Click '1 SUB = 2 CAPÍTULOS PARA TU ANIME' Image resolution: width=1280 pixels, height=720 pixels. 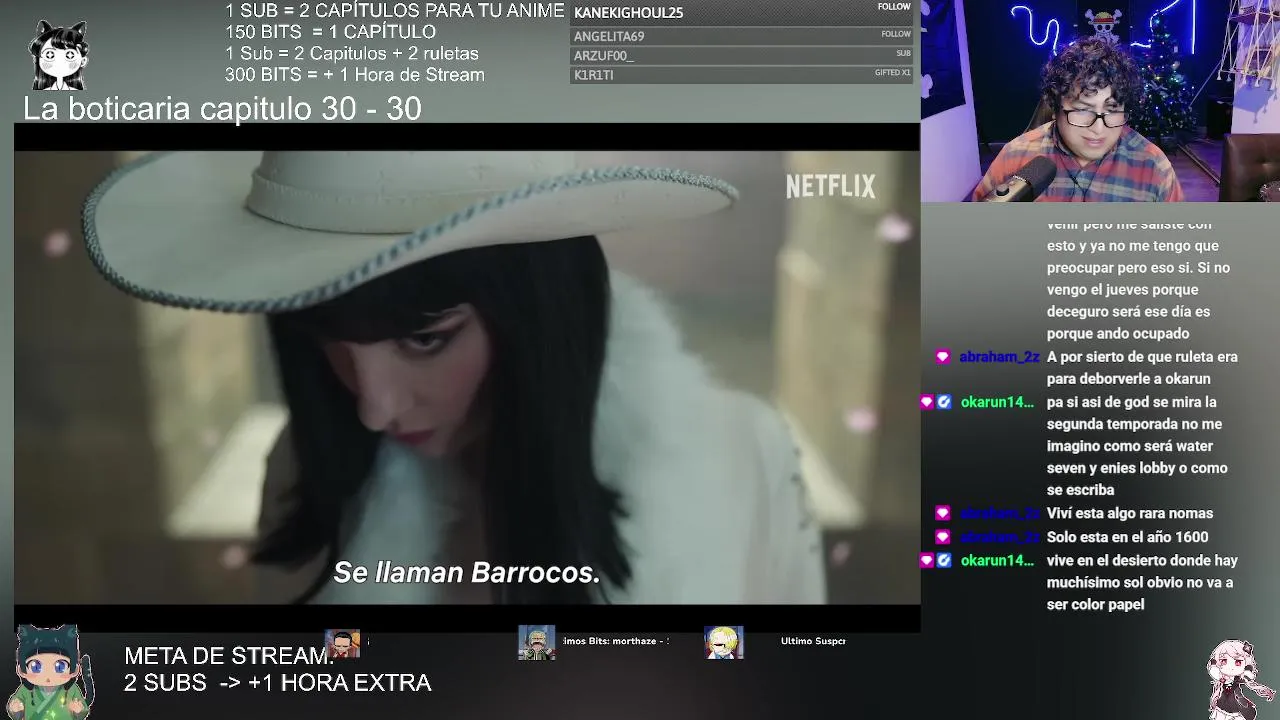tap(395, 11)
